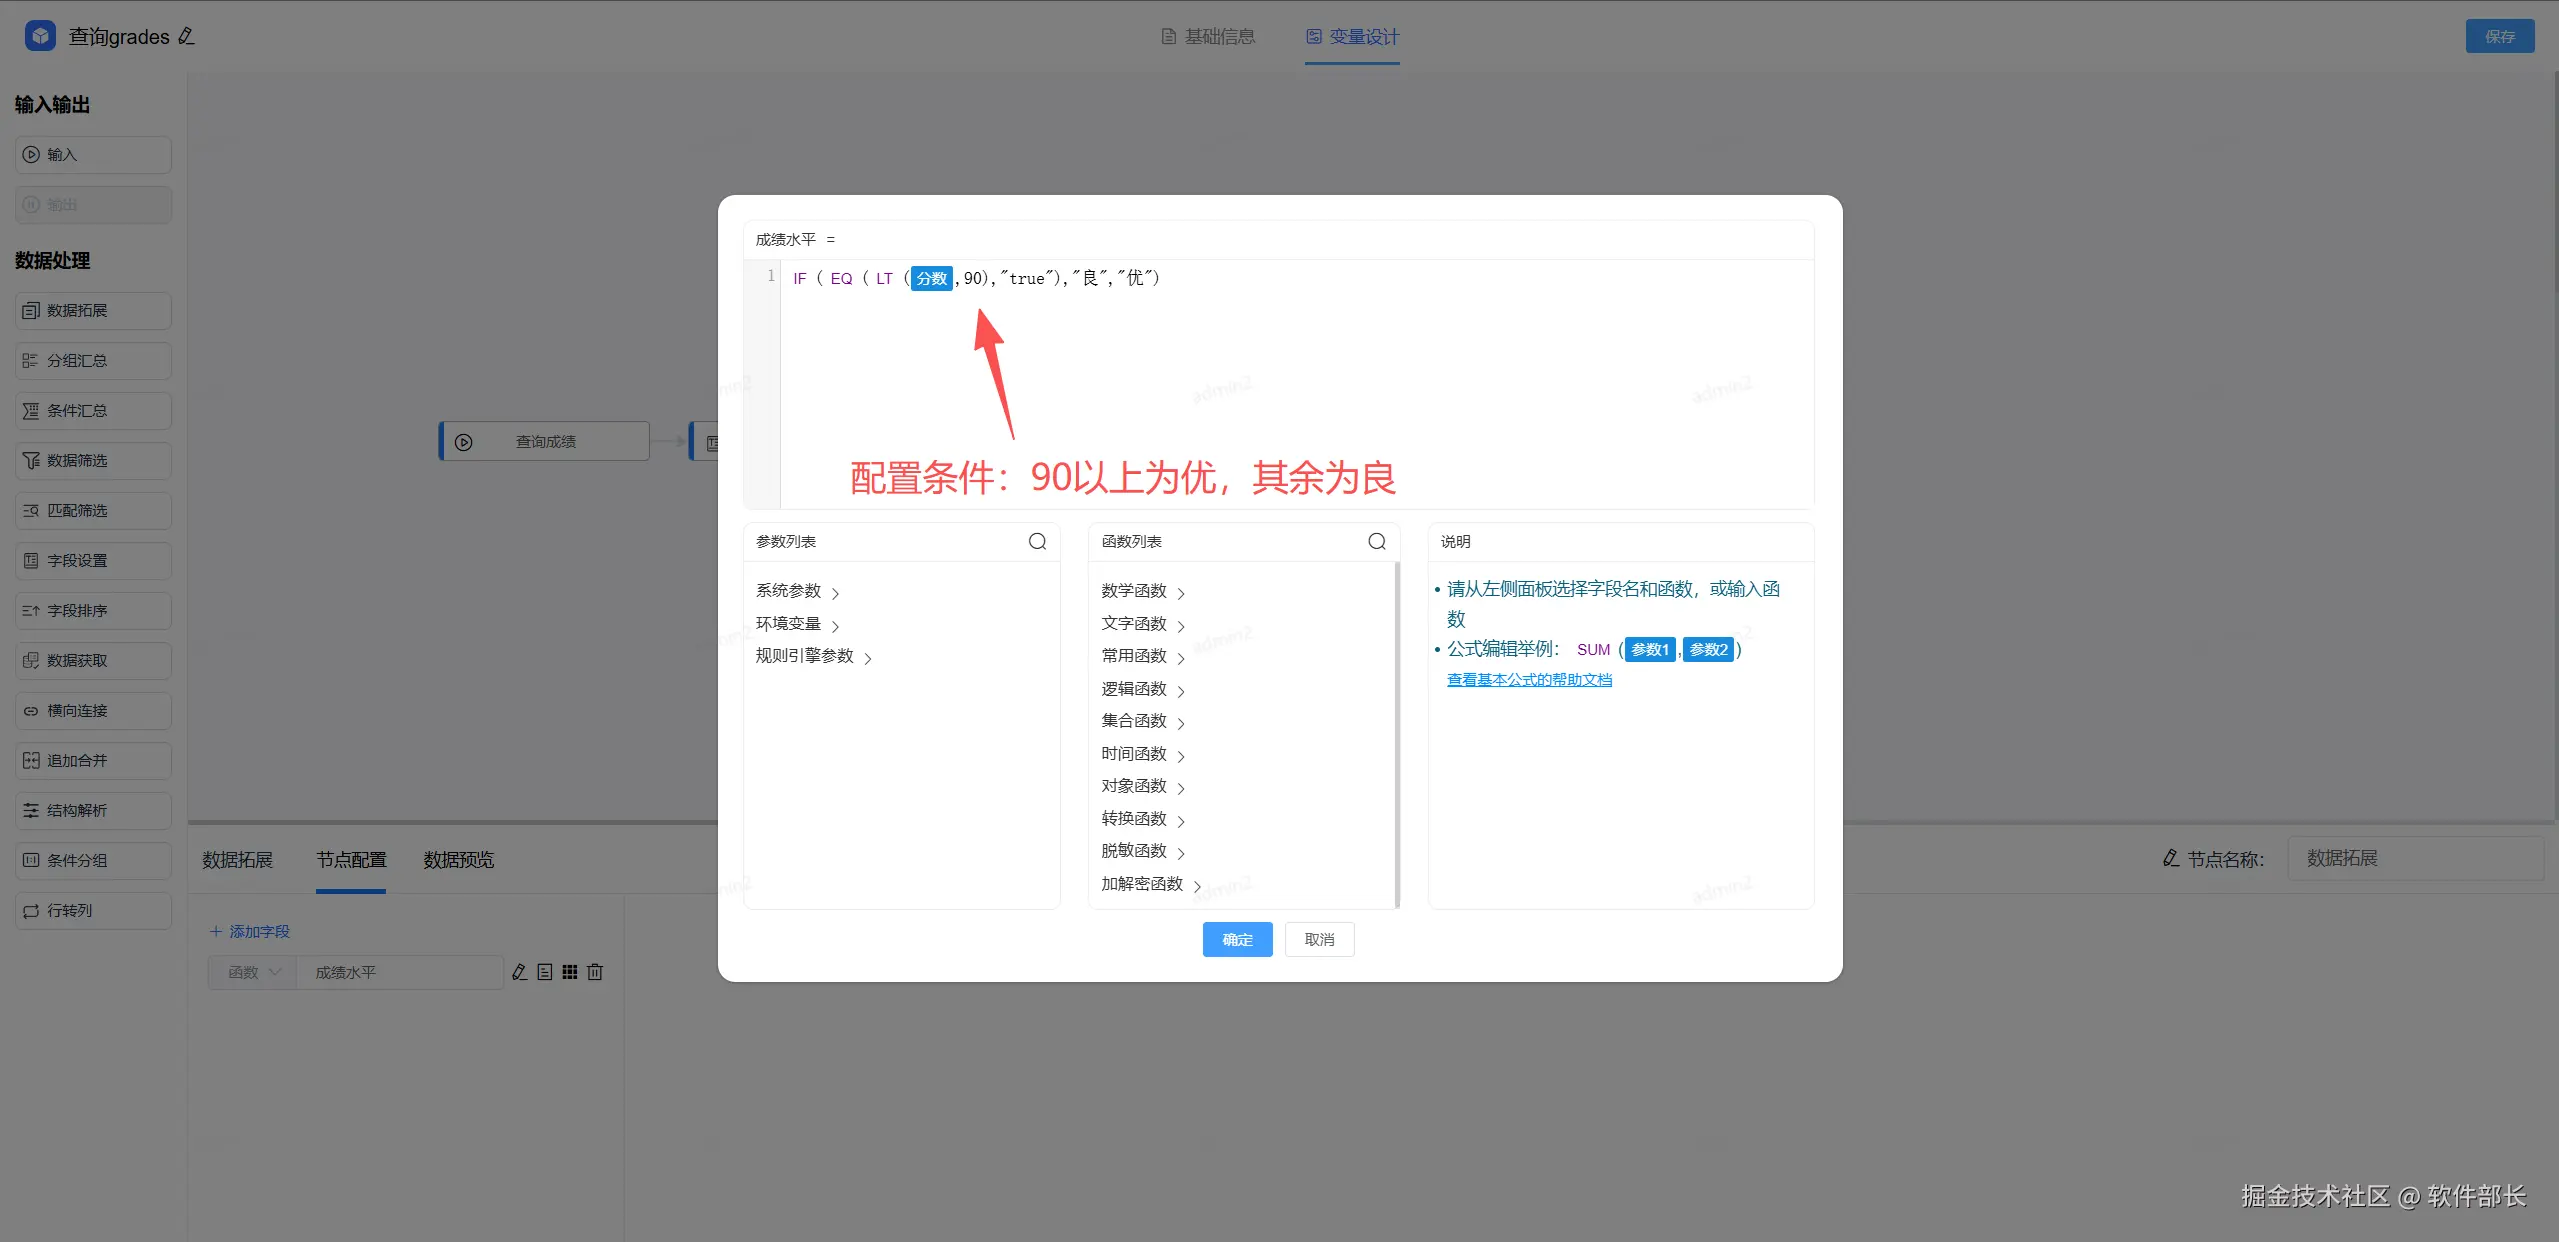The width and height of the screenshot is (2559, 1242).
Task: Switch to the 基础信息 tab
Action: [x=1208, y=37]
